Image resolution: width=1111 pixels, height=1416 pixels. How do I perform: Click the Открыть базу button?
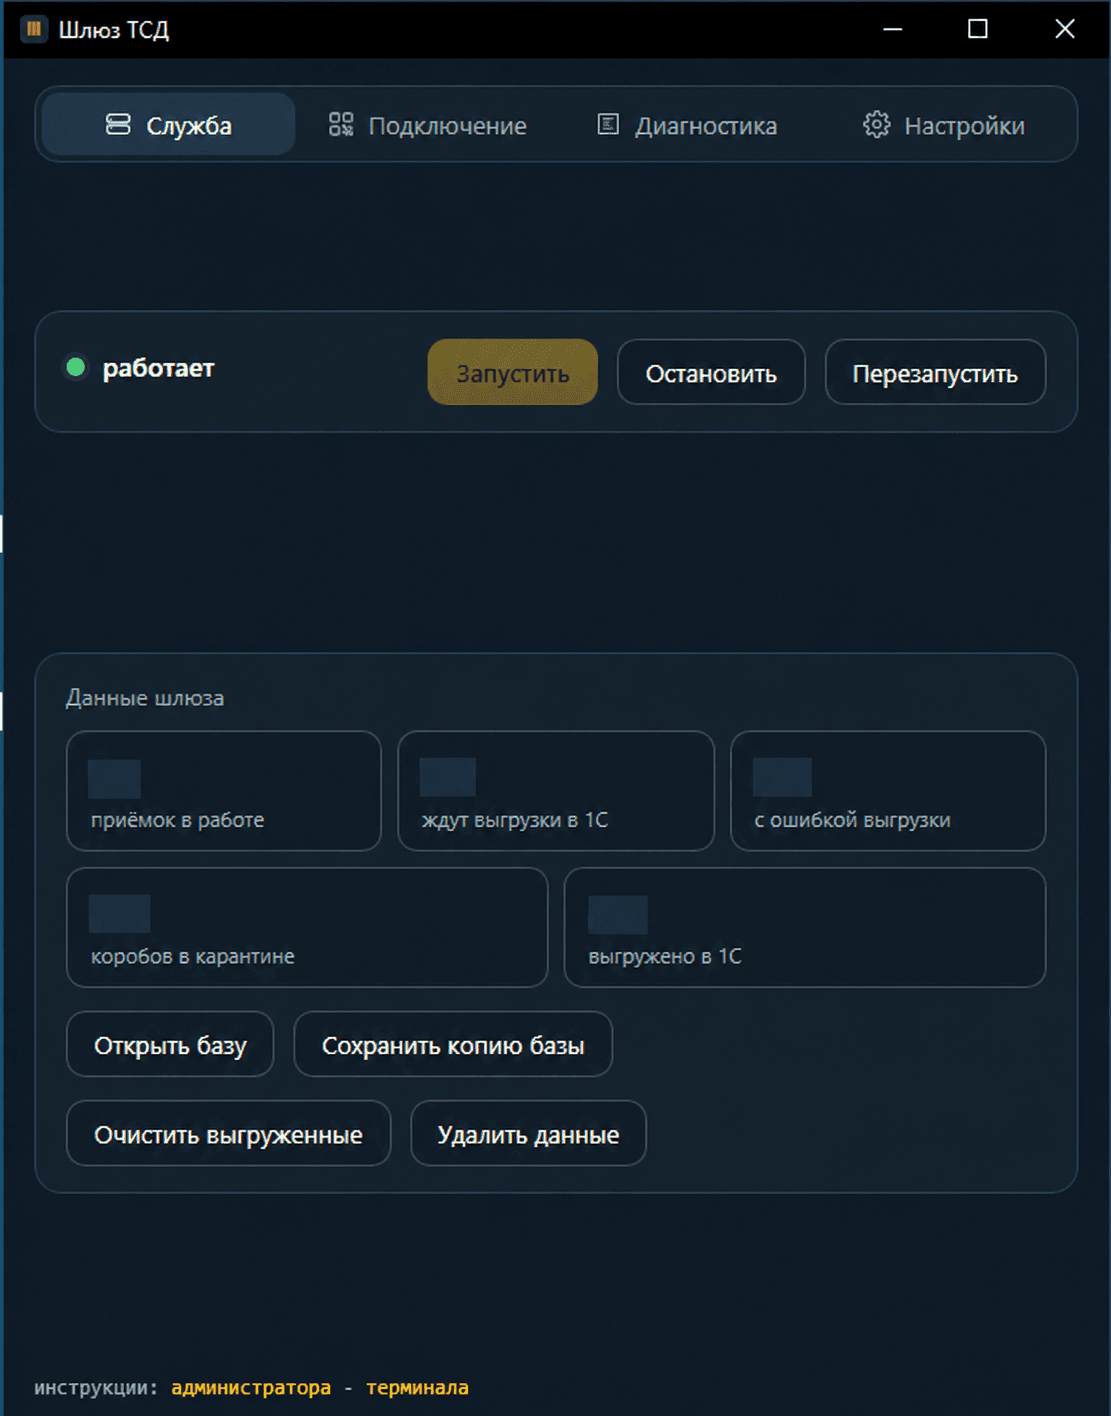click(170, 1045)
